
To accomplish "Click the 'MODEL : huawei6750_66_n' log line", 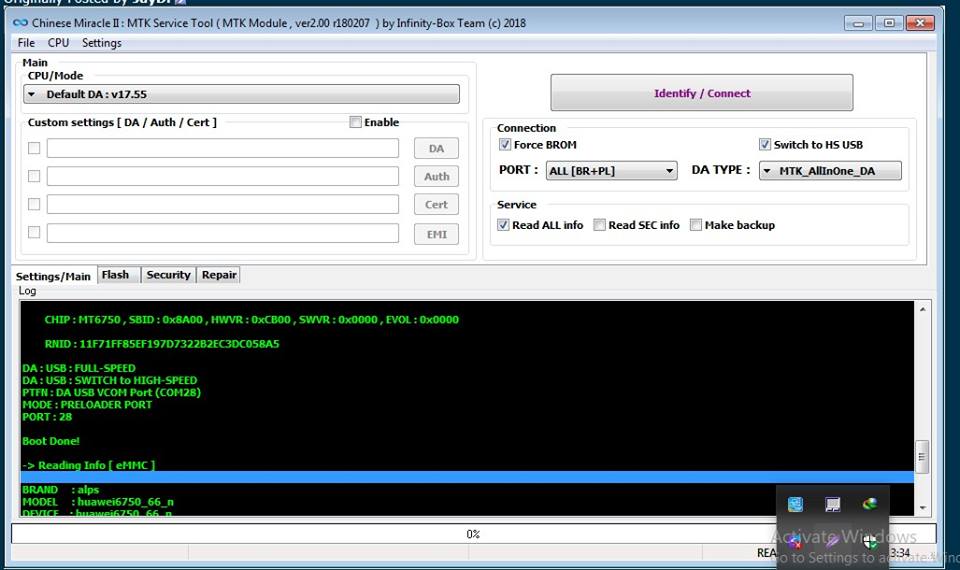I will (x=98, y=502).
